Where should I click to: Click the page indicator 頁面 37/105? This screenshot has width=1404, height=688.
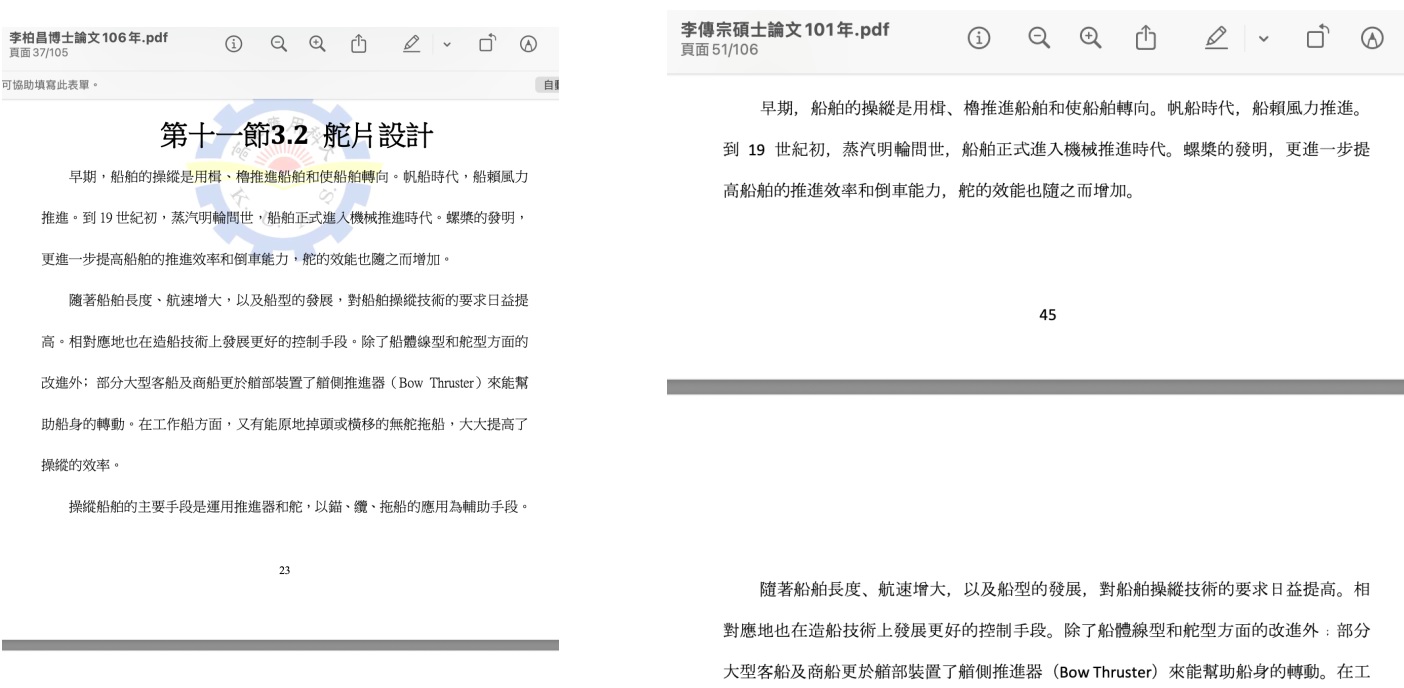click(37, 51)
